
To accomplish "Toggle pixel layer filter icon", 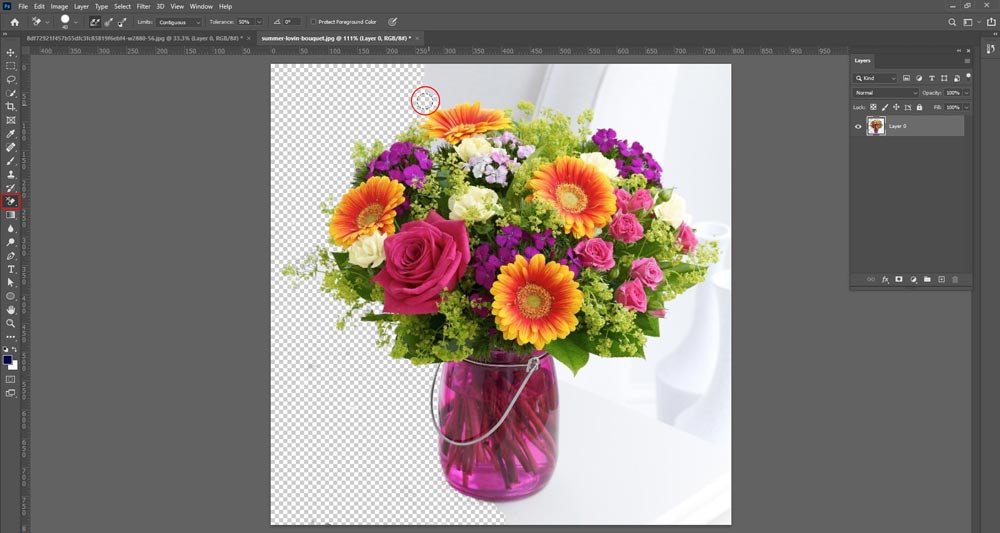I will (906, 78).
